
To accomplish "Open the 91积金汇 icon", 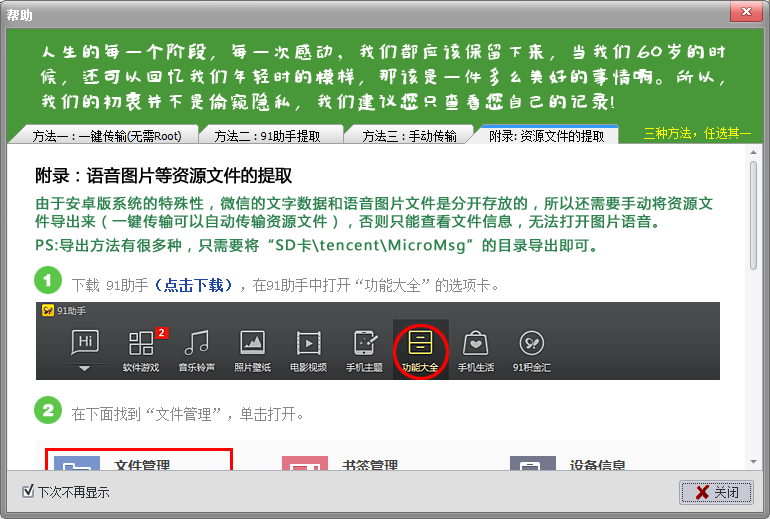I will pyautogui.click(x=531, y=345).
